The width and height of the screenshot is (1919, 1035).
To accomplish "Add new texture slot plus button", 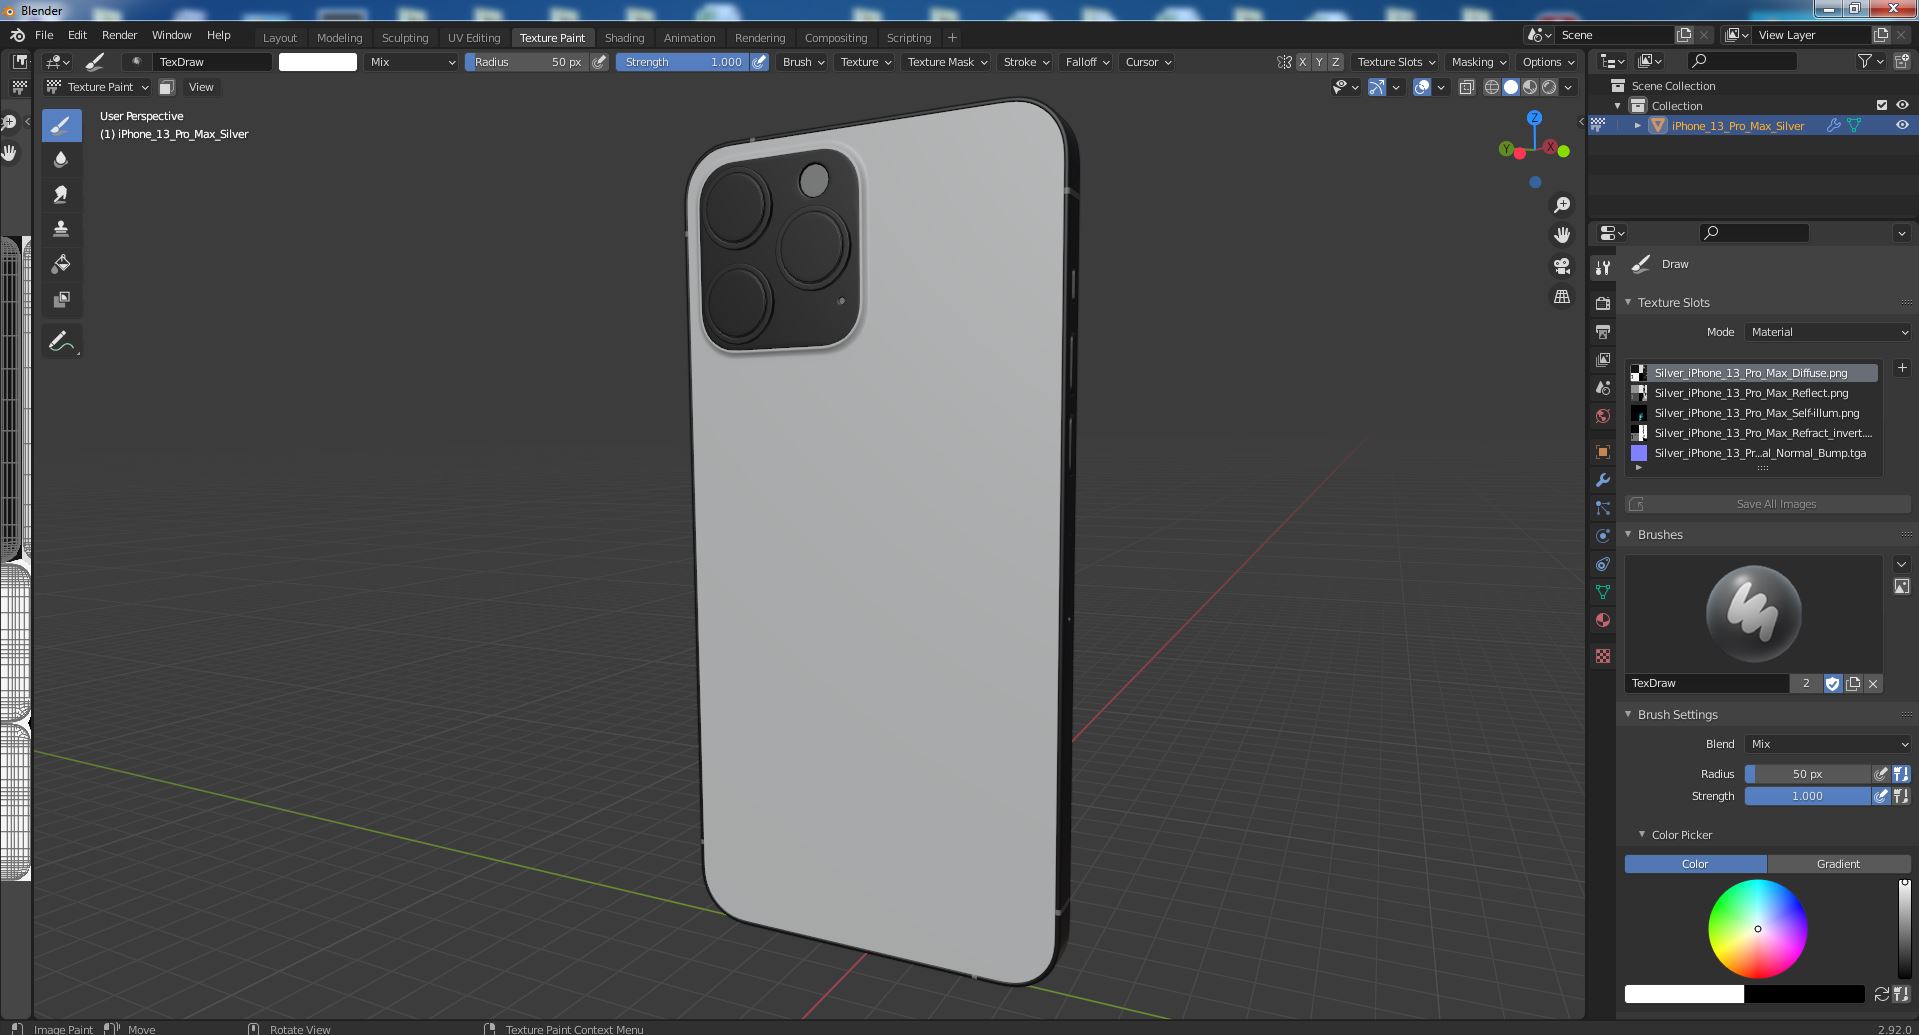I will (x=1901, y=368).
